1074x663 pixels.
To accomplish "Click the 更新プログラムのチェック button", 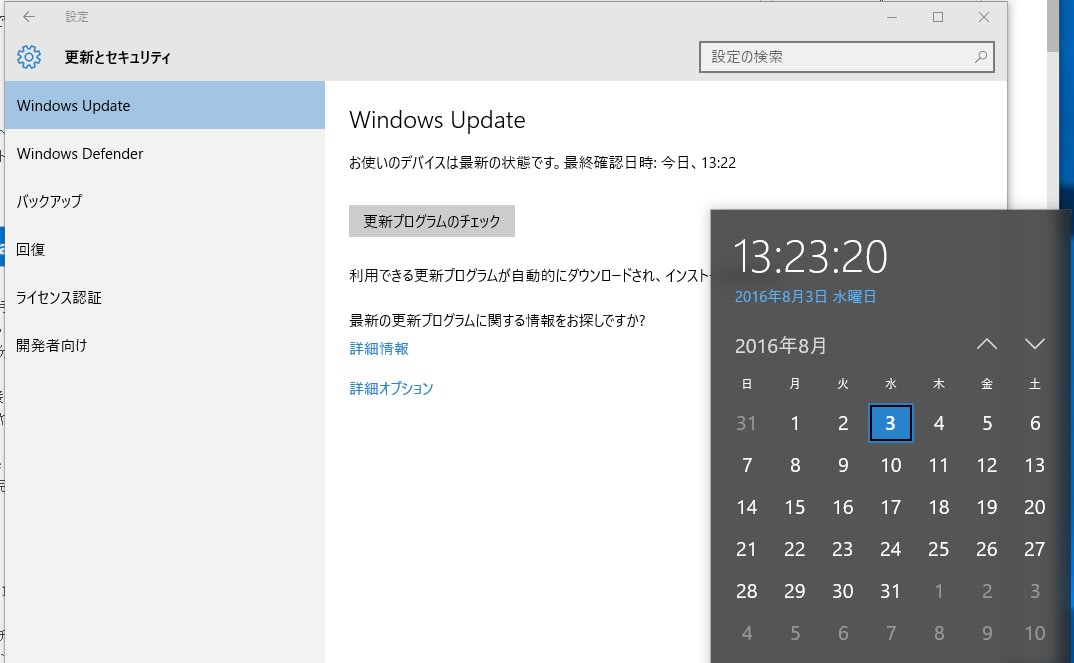I will tap(432, 221).
